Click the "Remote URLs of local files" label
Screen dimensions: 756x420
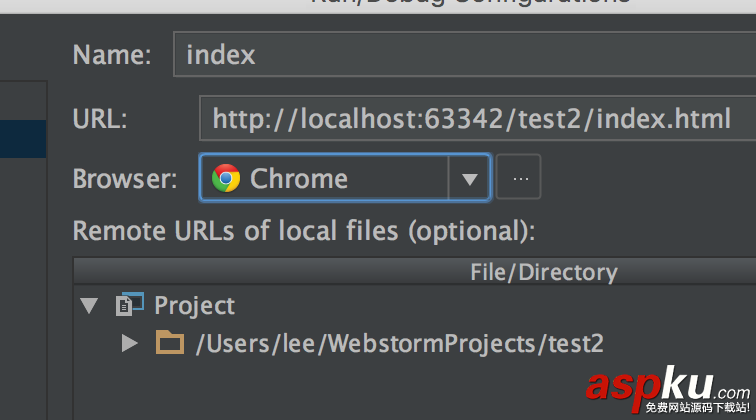pyautogui.click(x=304, y=231)
